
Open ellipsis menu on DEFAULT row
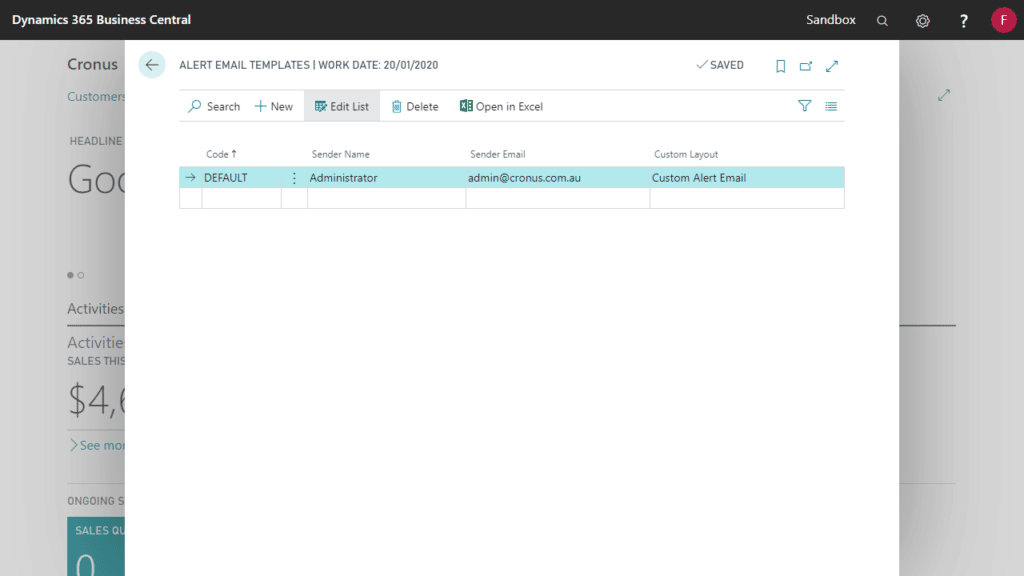click(x=293, y=177)
